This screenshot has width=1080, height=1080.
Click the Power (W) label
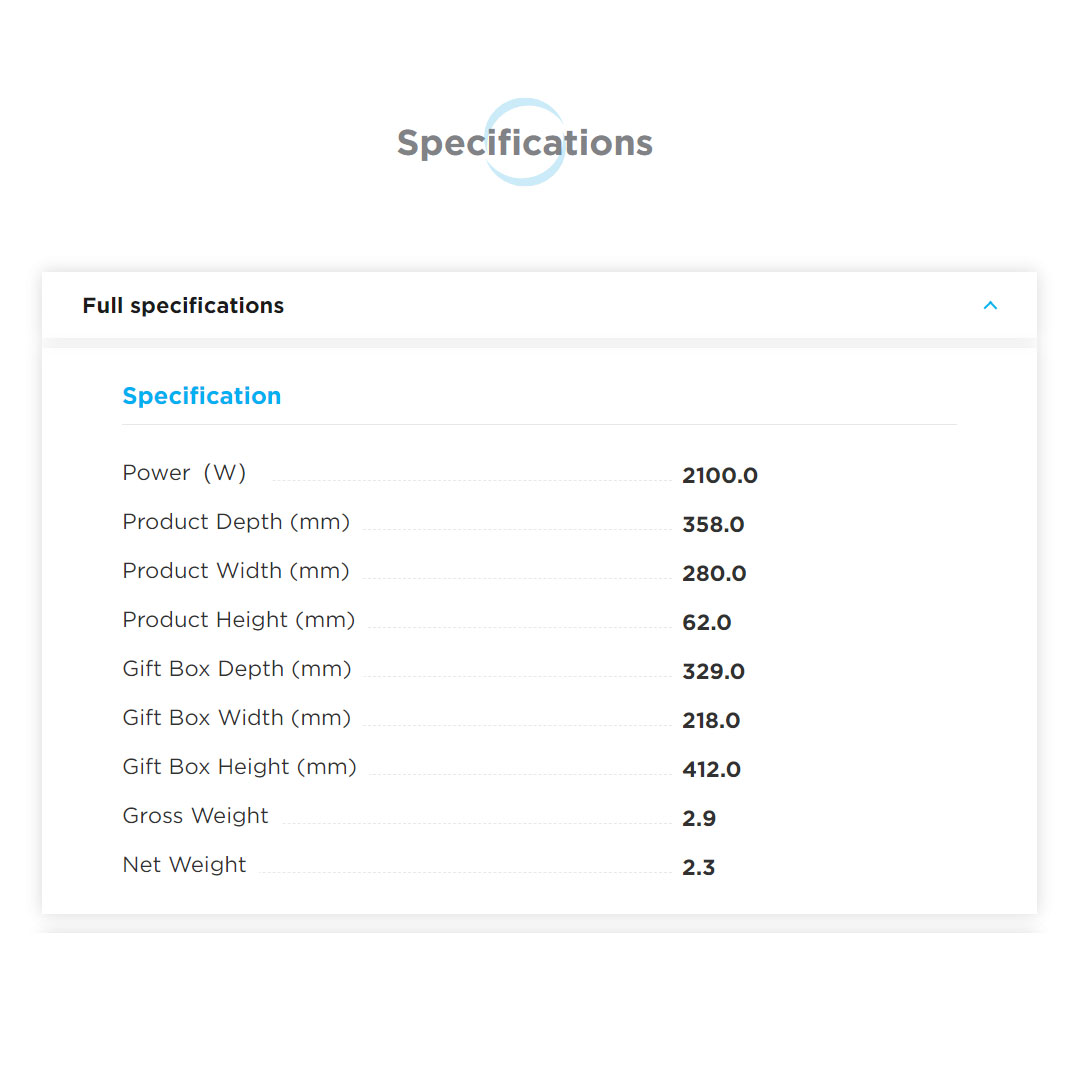184,473
